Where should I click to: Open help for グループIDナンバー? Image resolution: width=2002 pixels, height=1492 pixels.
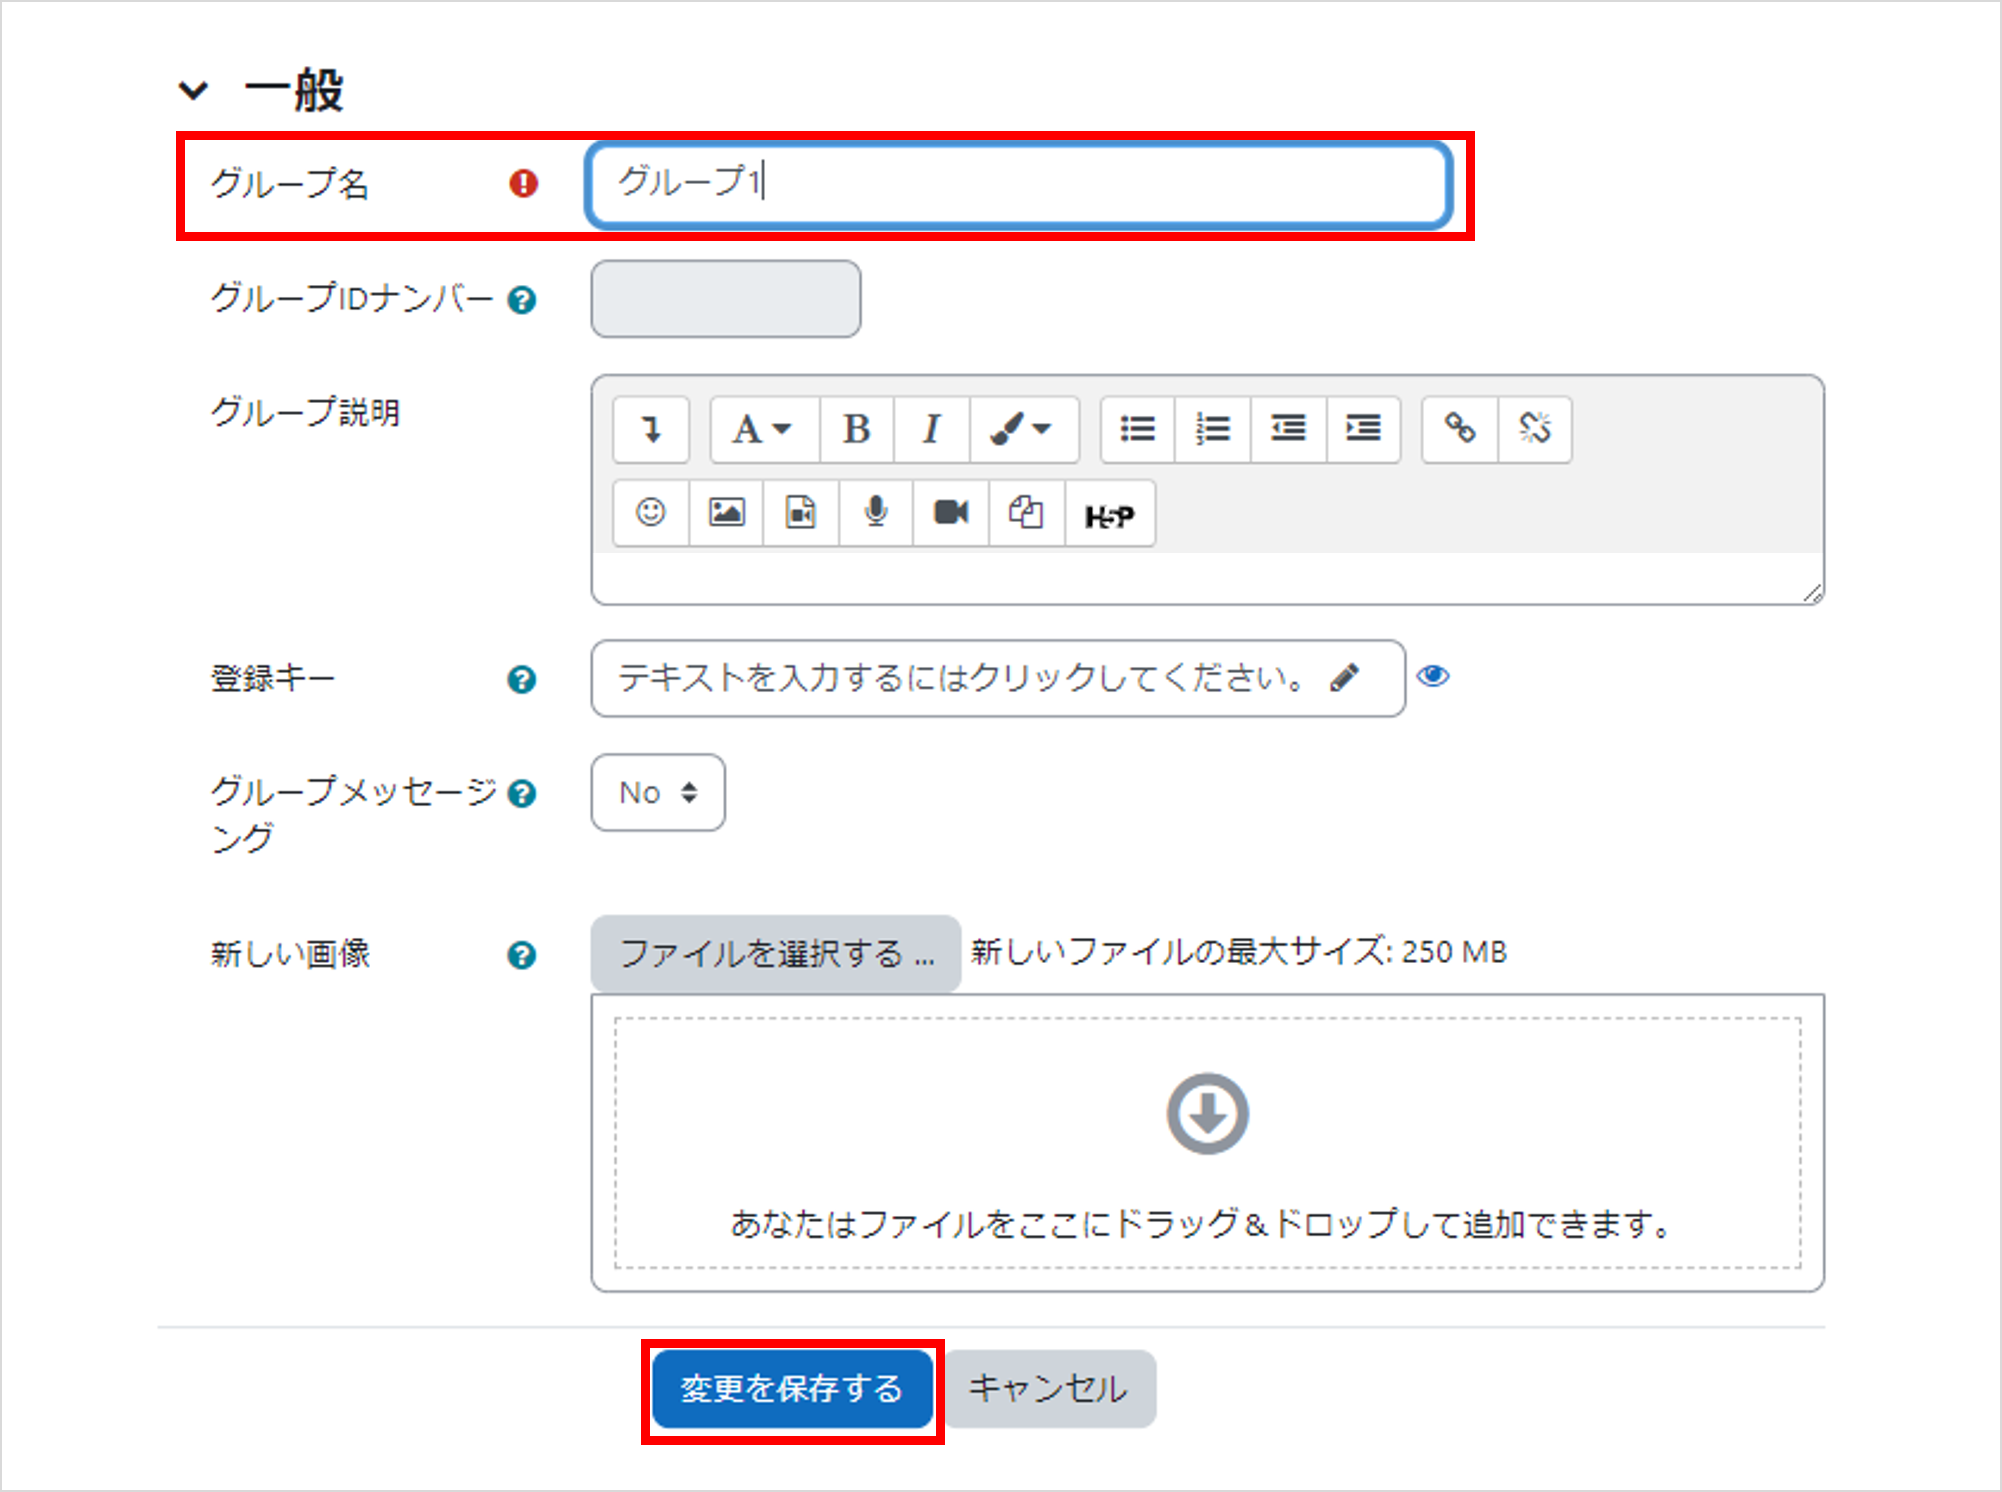coord(522,300)
